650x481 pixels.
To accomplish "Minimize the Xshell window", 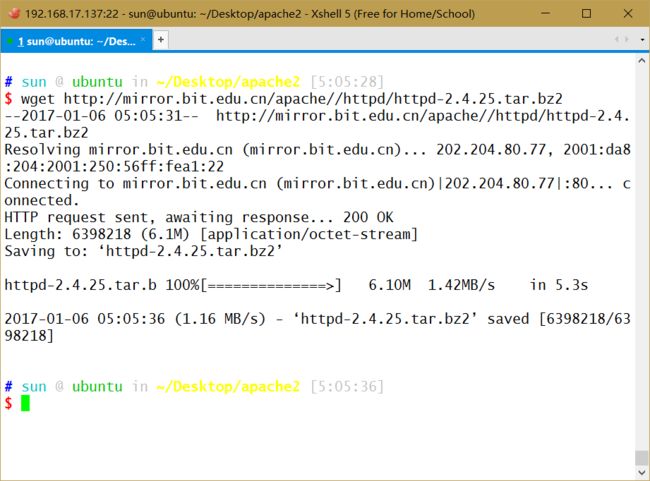I will pos(546,13).
